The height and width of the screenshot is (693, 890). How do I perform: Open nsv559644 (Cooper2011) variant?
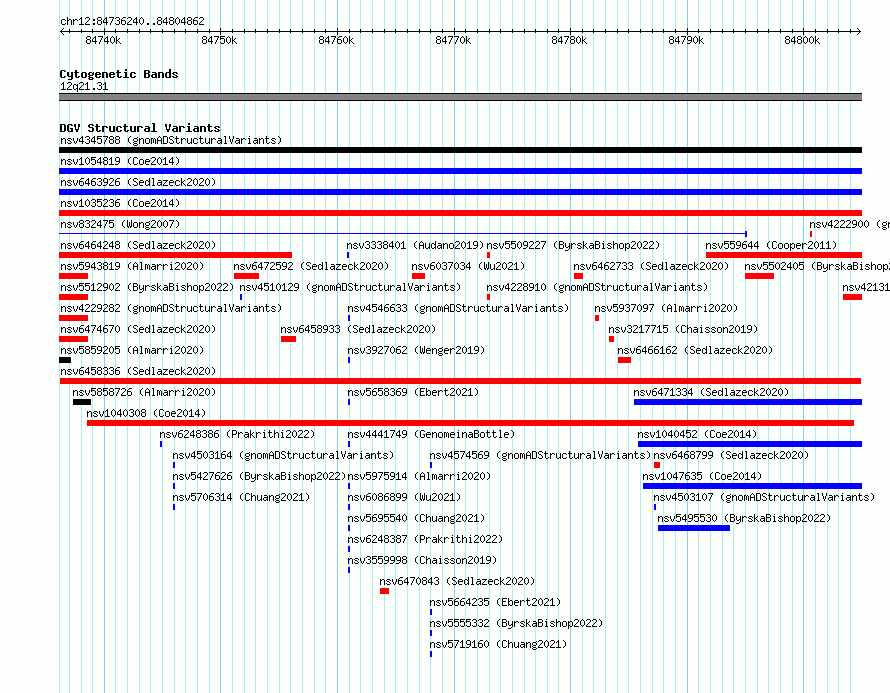pyautogui.click(x=771, y=245)
